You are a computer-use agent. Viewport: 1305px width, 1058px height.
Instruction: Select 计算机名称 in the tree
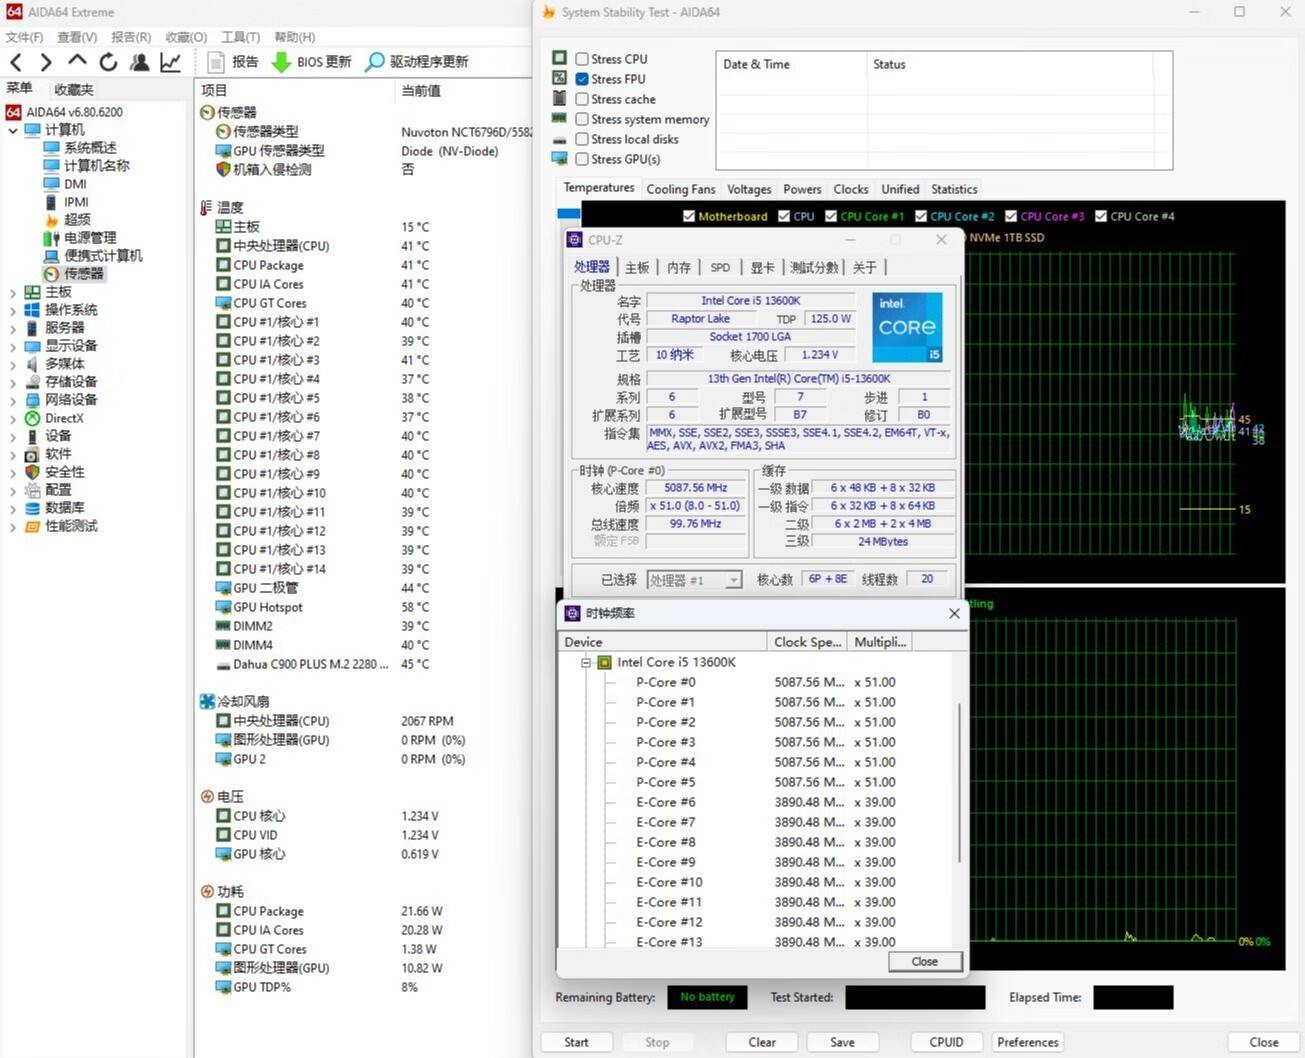96,166
